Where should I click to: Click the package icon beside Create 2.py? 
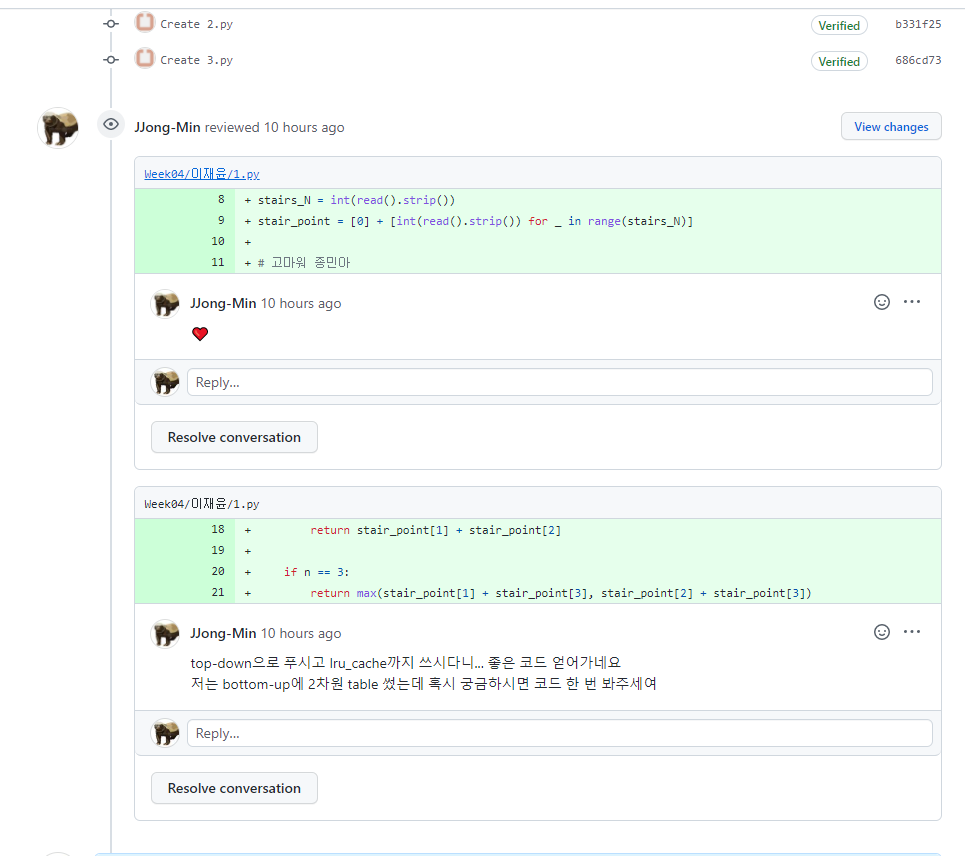point(144,23)
